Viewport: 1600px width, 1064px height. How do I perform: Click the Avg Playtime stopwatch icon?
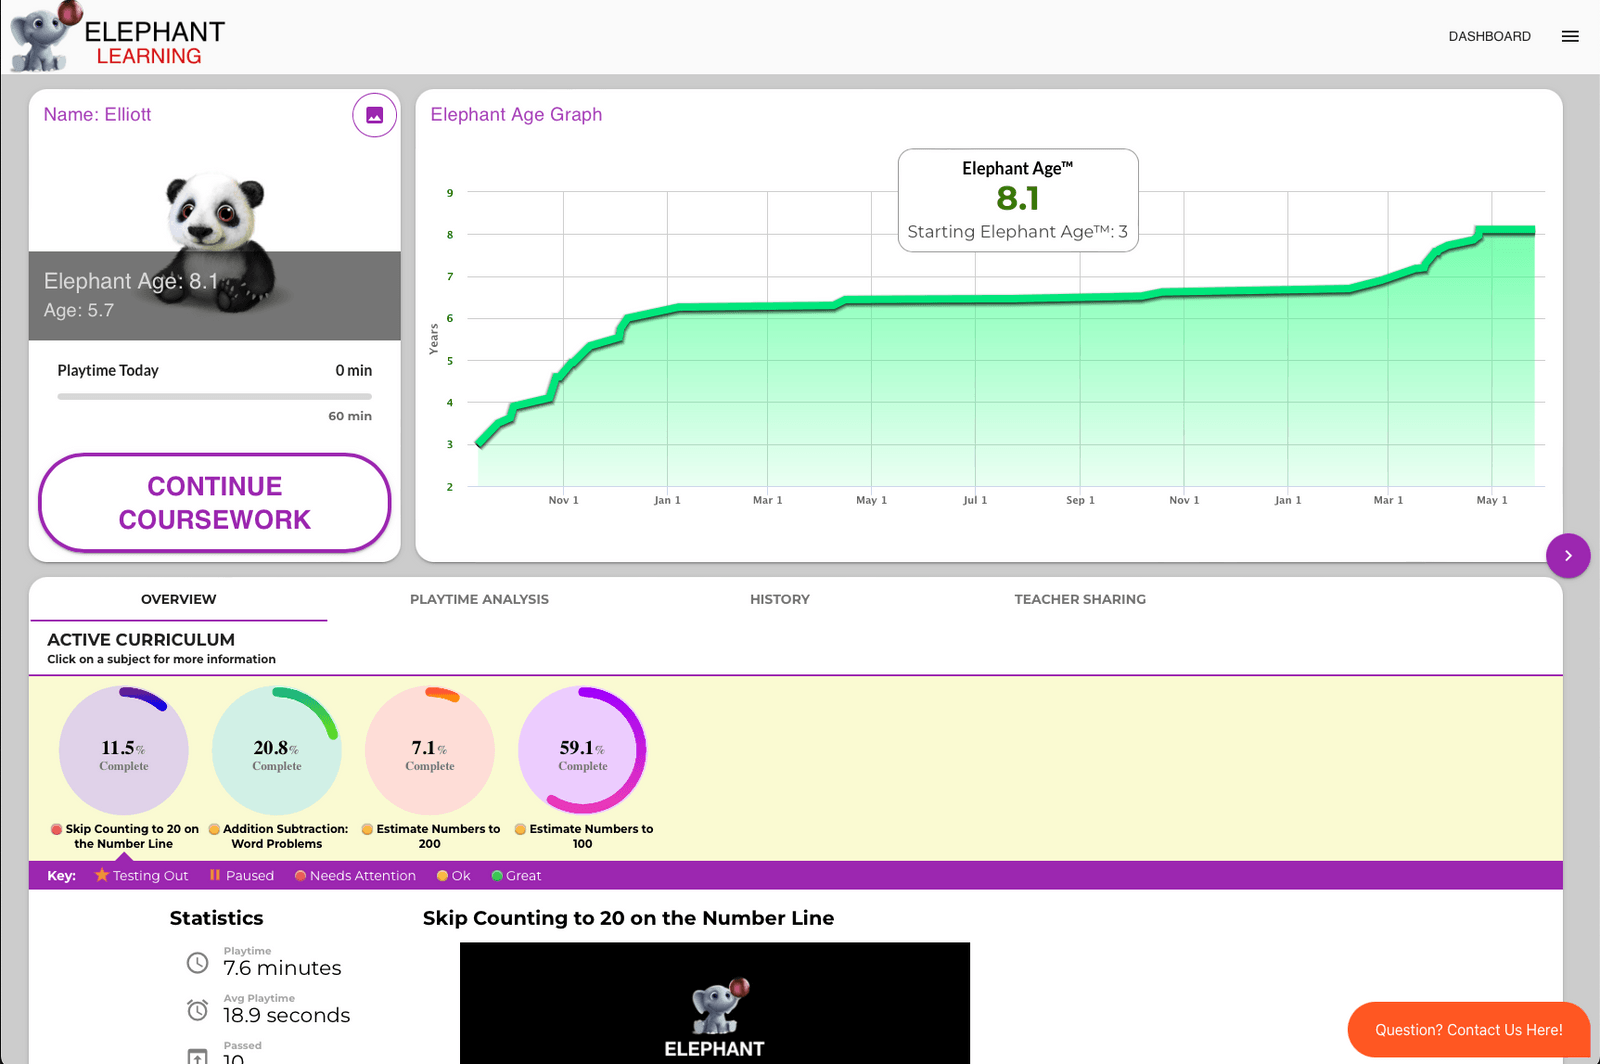pos(198,1010)
